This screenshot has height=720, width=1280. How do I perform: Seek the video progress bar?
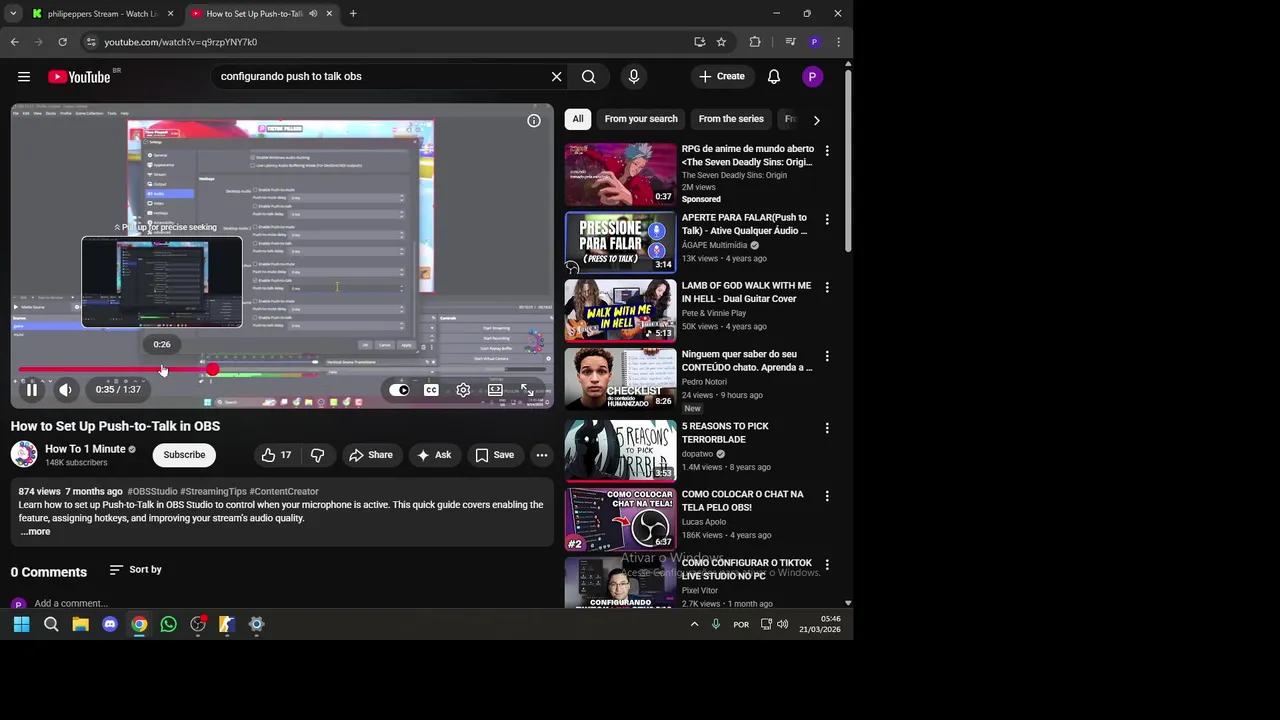[x=282, y=370]
